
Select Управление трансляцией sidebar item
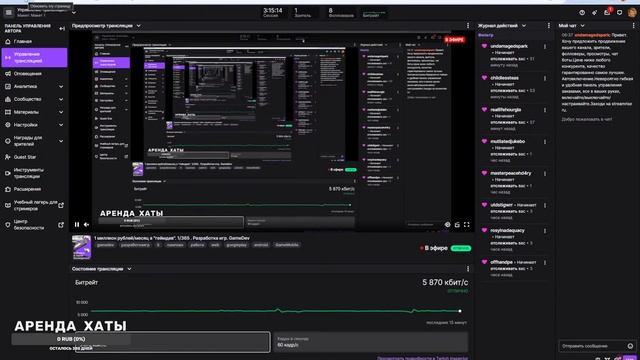34,58
